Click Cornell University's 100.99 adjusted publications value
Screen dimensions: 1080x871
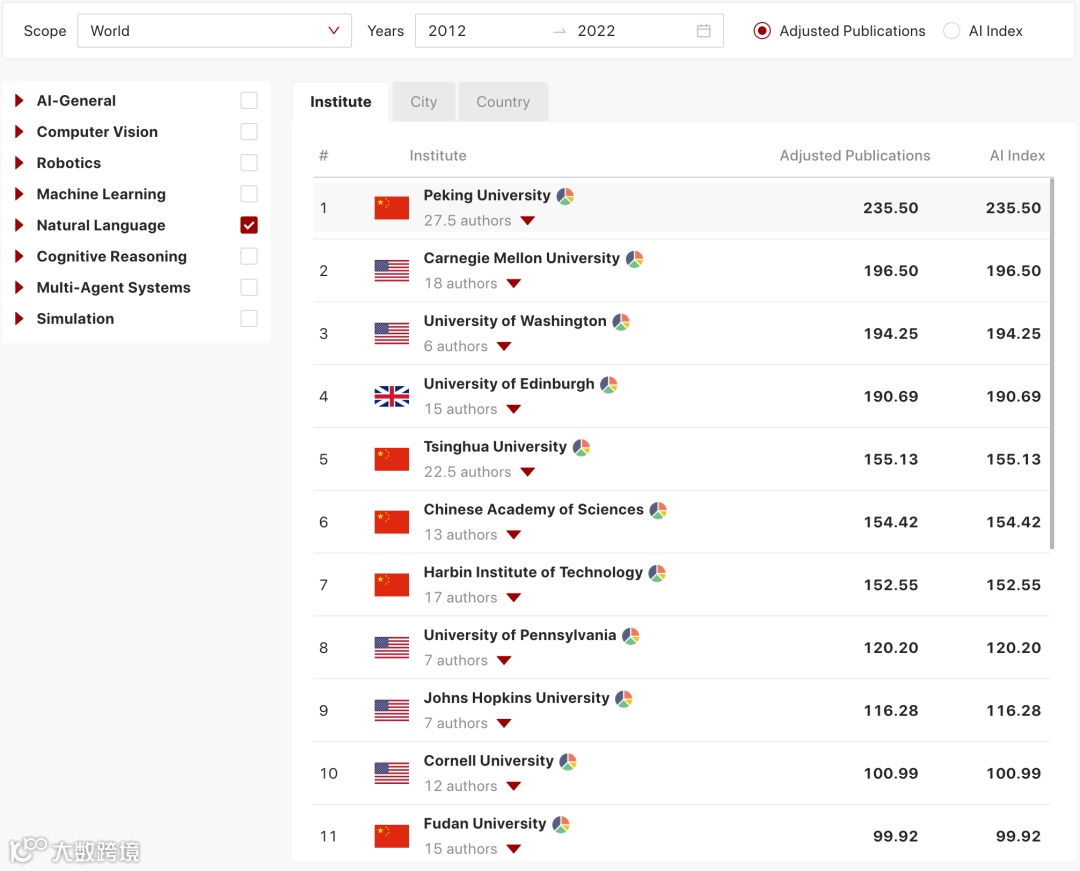pyautogui.click(x=891, y=773)
